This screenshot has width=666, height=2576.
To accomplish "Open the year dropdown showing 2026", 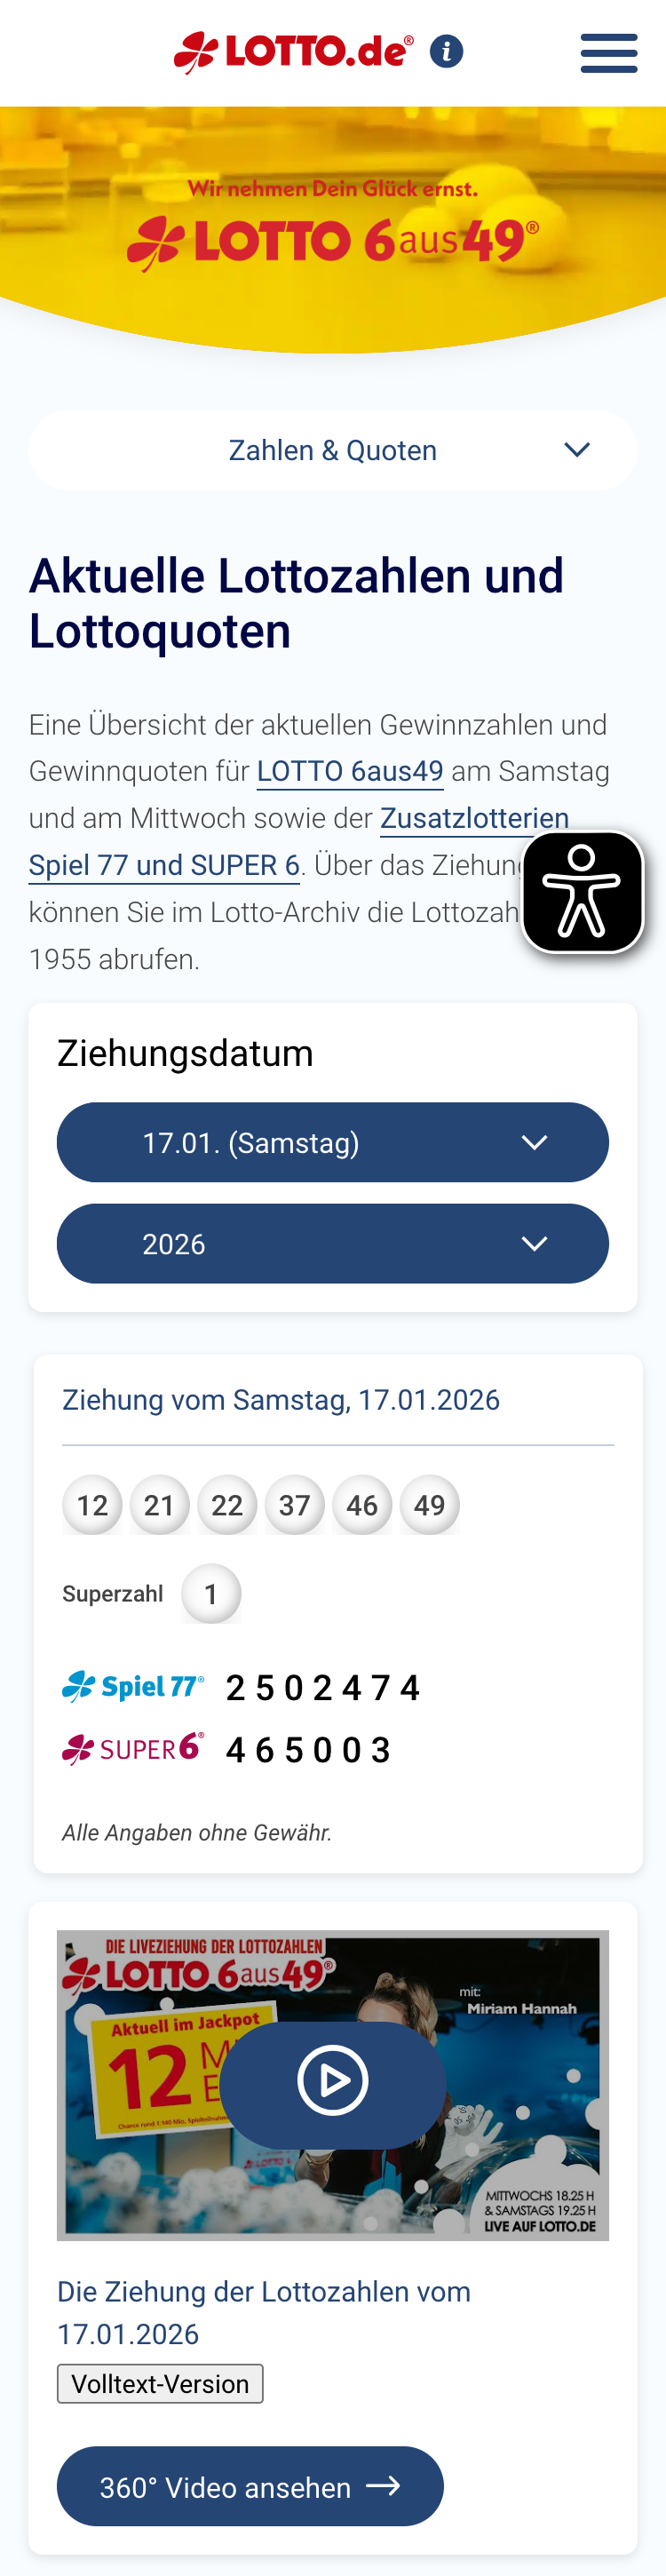I will (333, 1243).
